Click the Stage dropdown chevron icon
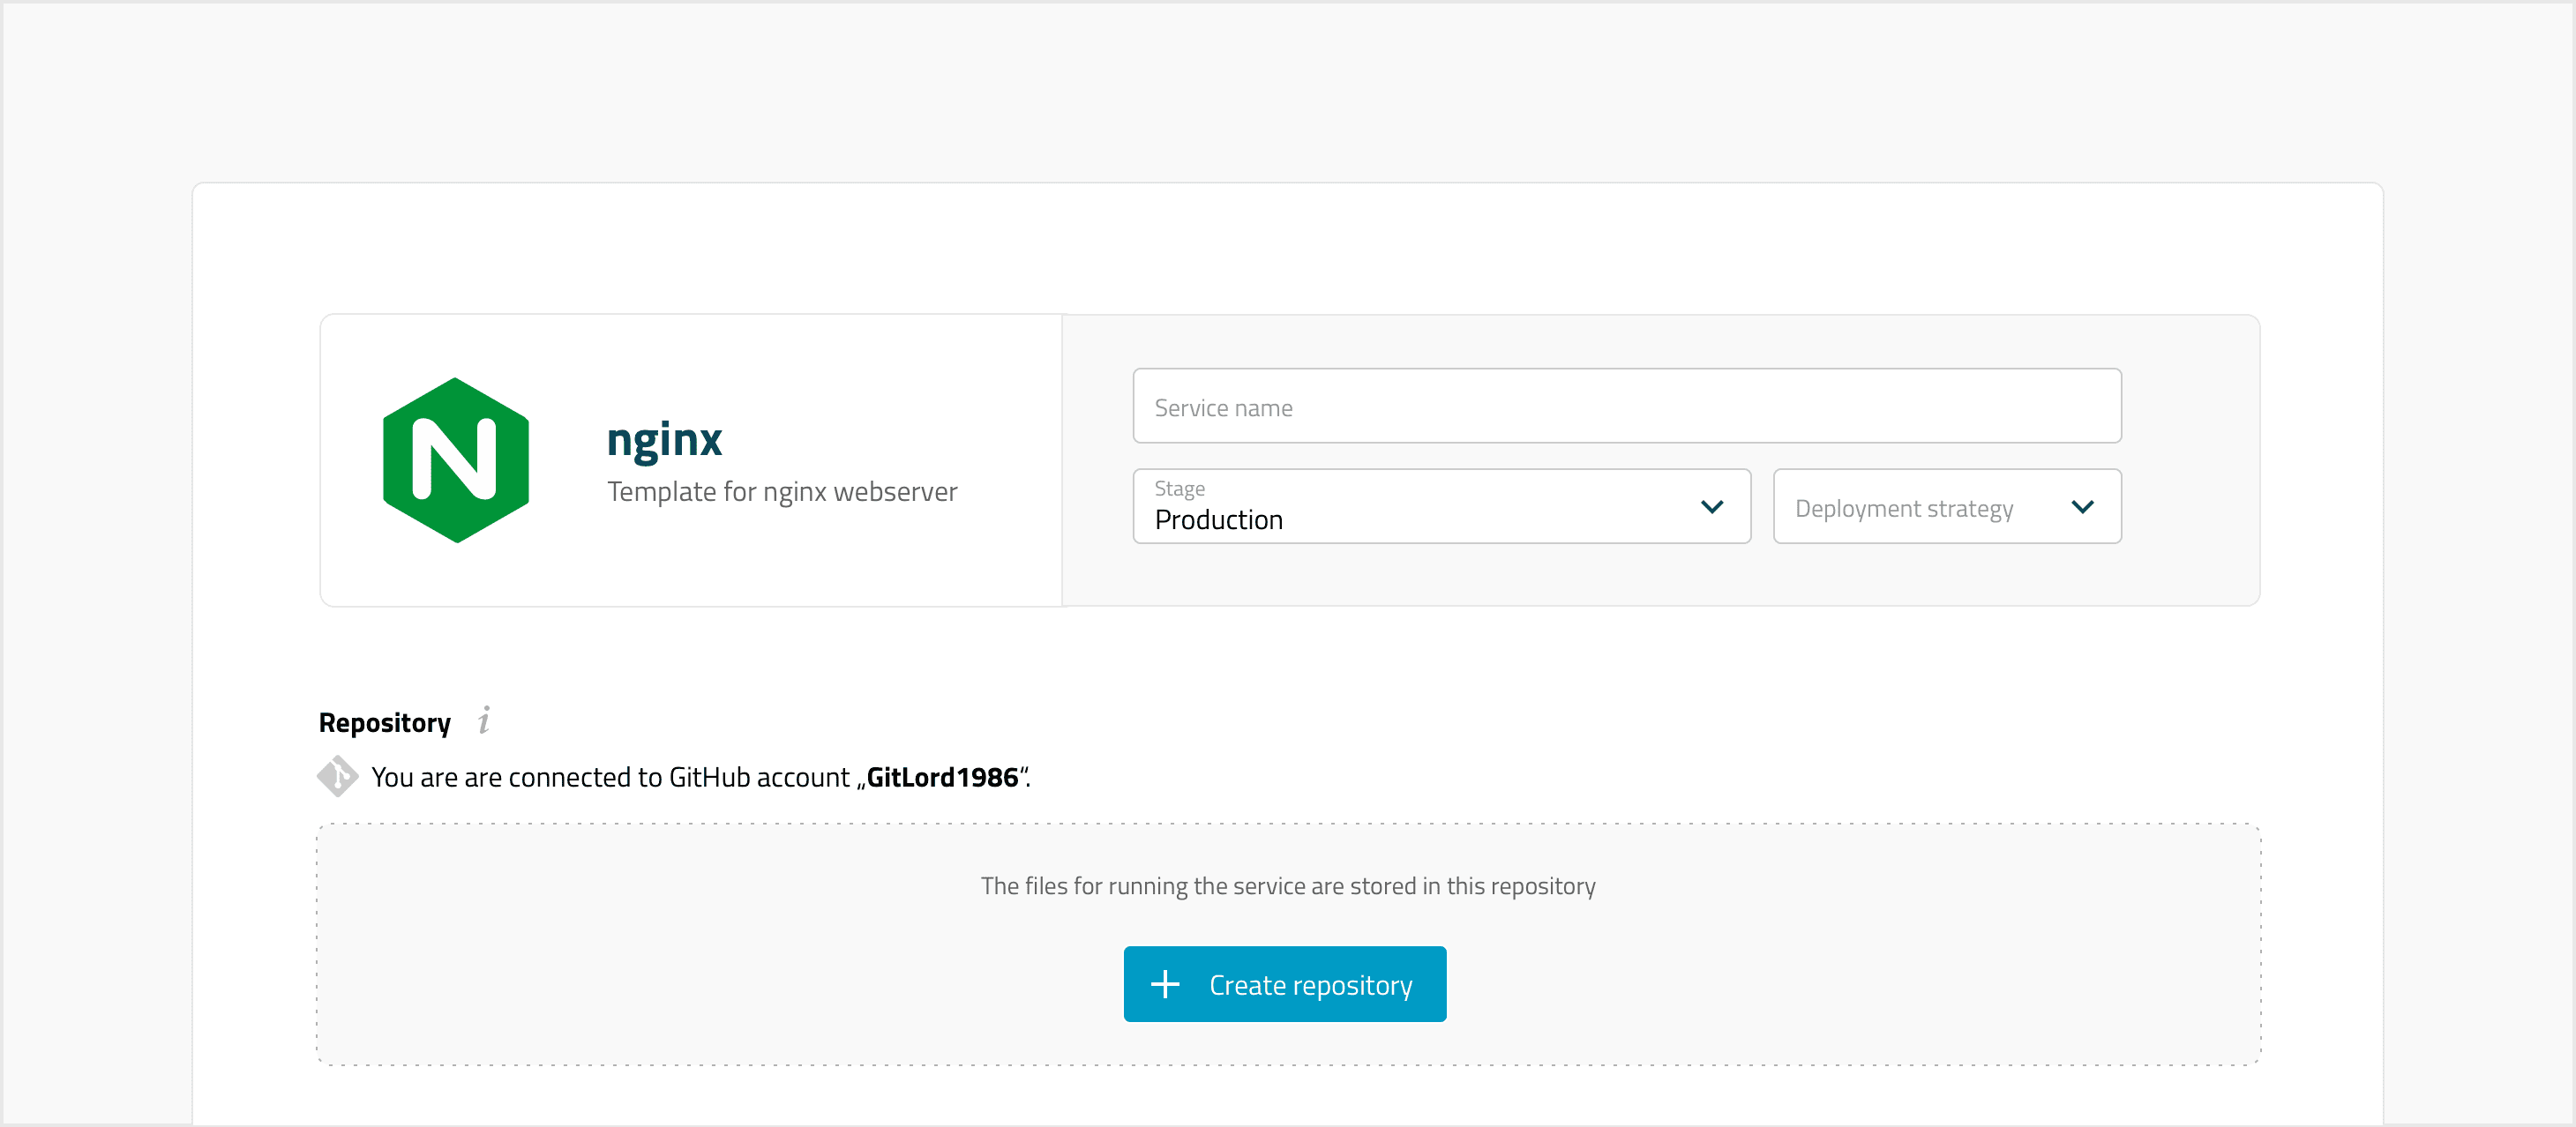2576x1127 pixels. point(1712,506)
